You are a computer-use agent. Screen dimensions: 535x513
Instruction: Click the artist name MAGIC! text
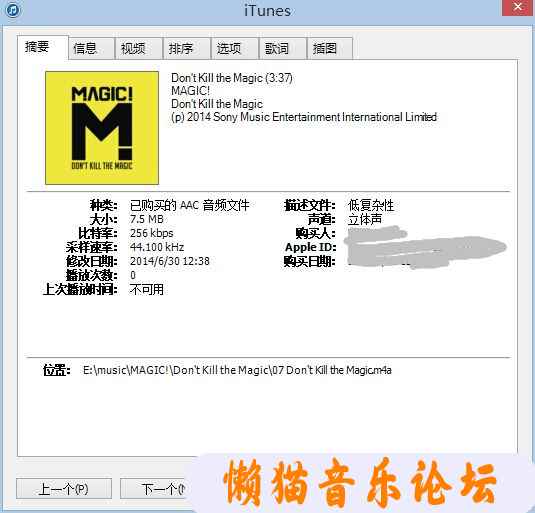190,91
